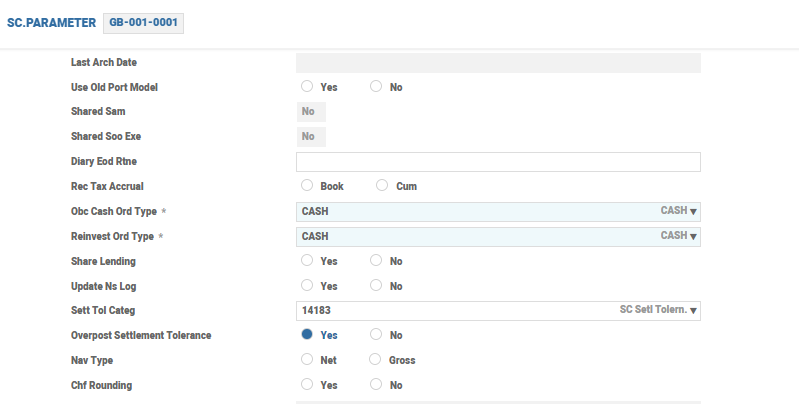The height and width of the screenshot is (404, 799).
Task: Set Share Lending to No
Action: 376,261
